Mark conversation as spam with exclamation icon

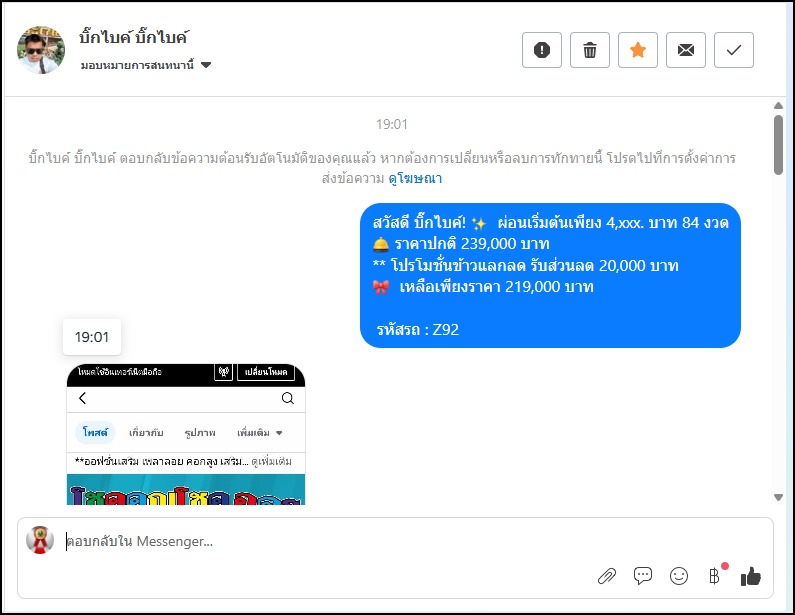pos(541,50)
